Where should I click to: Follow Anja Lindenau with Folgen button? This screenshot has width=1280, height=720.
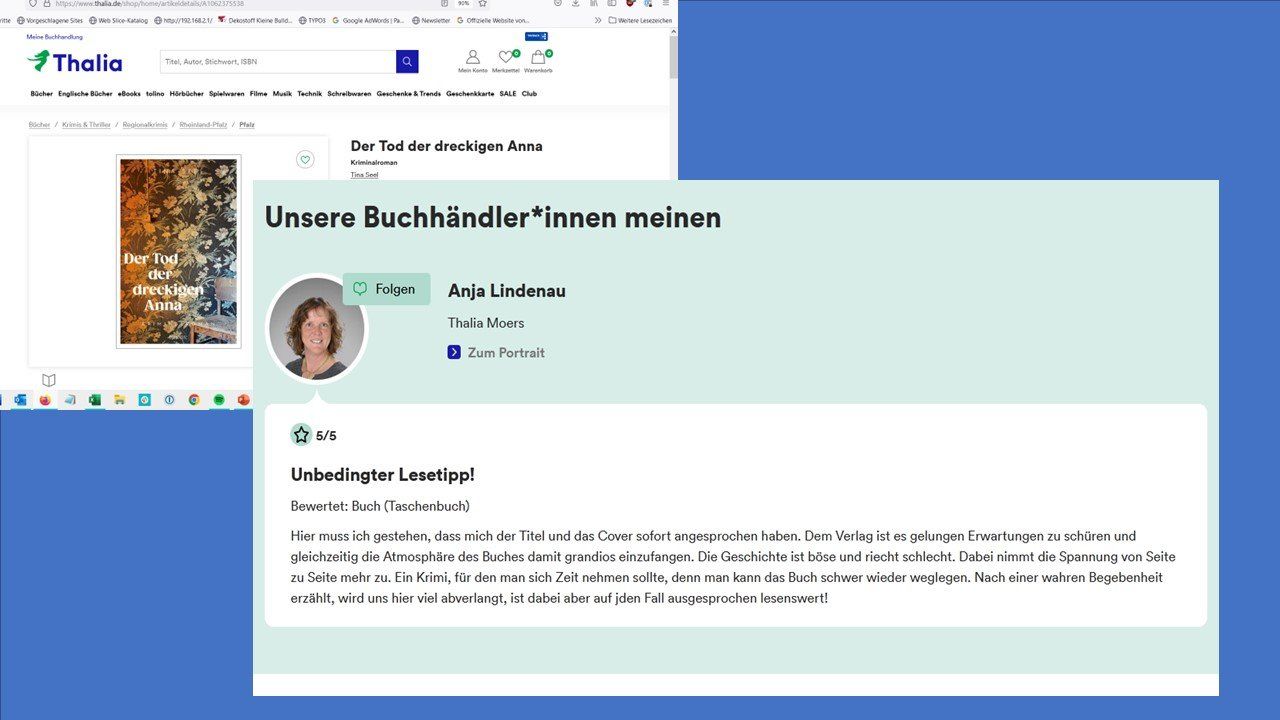pos(386,289)
